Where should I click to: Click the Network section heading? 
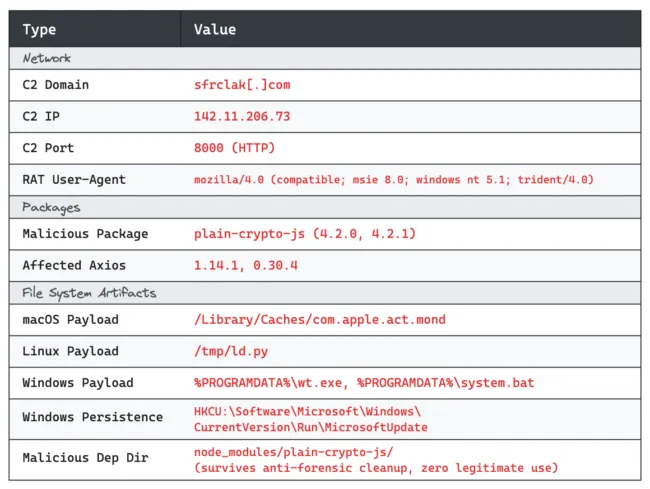[x=46, y=58]
